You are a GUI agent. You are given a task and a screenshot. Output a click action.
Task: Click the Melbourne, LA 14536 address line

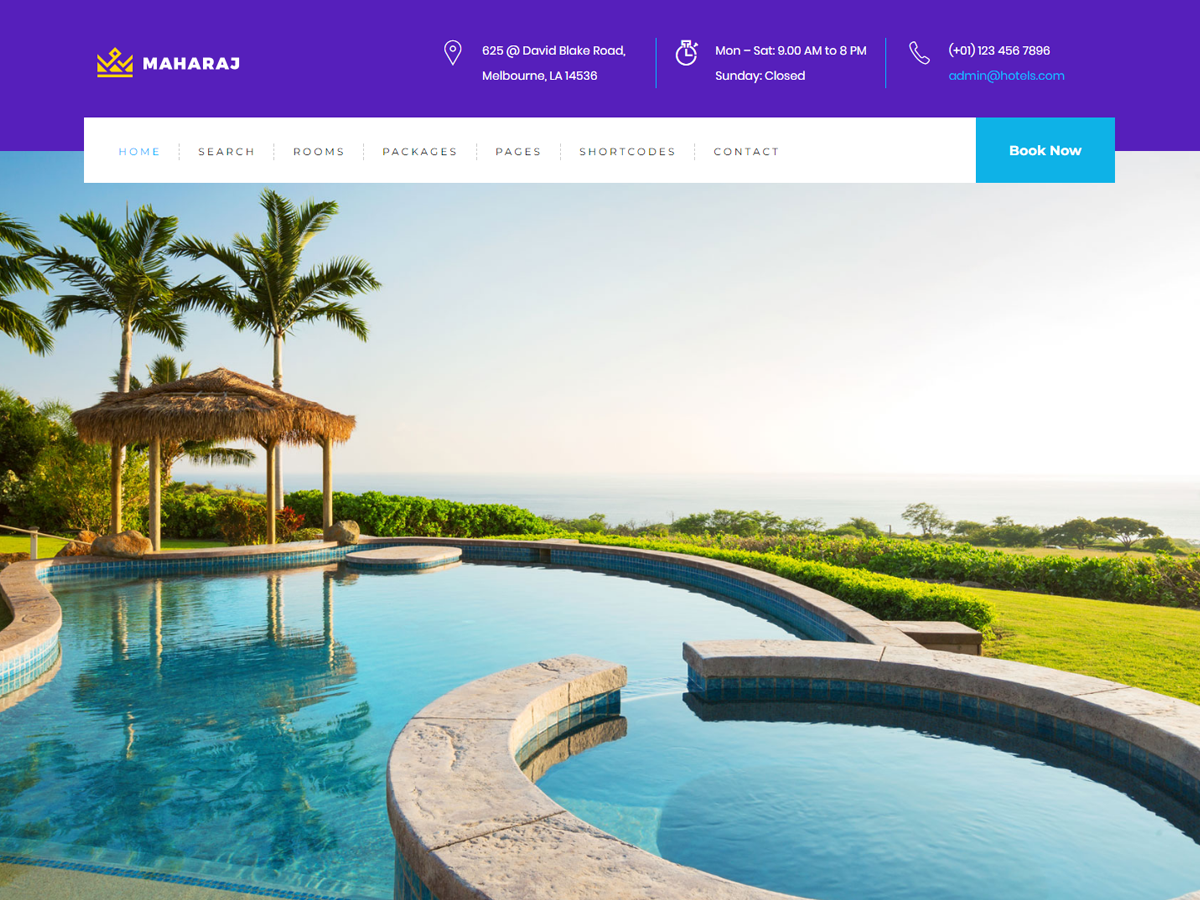point(540,76)
